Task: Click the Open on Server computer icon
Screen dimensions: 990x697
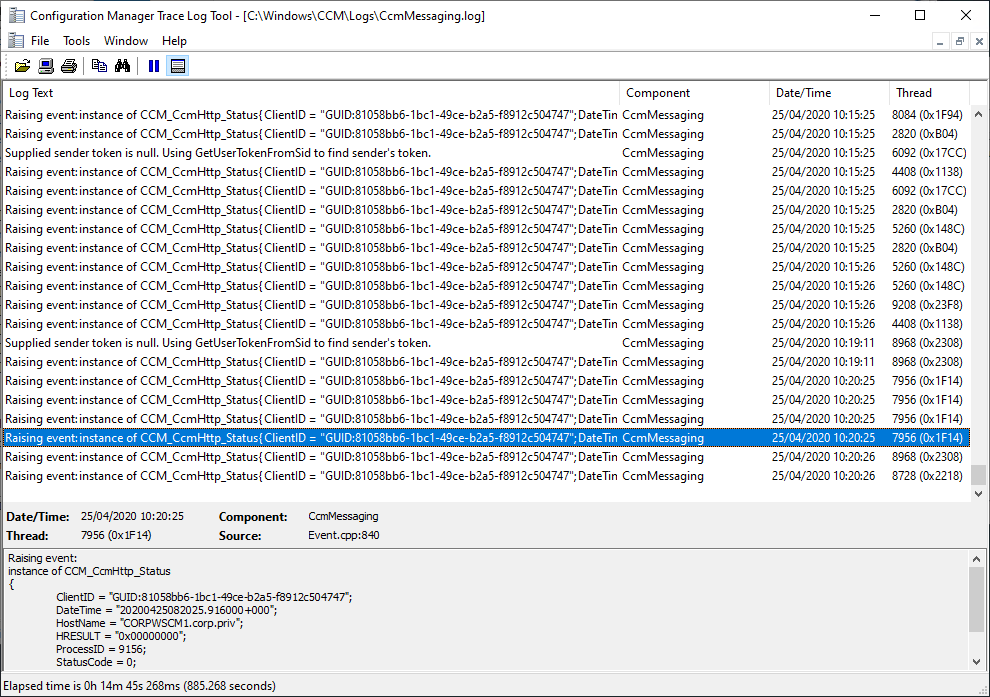Action: point(46,66)
